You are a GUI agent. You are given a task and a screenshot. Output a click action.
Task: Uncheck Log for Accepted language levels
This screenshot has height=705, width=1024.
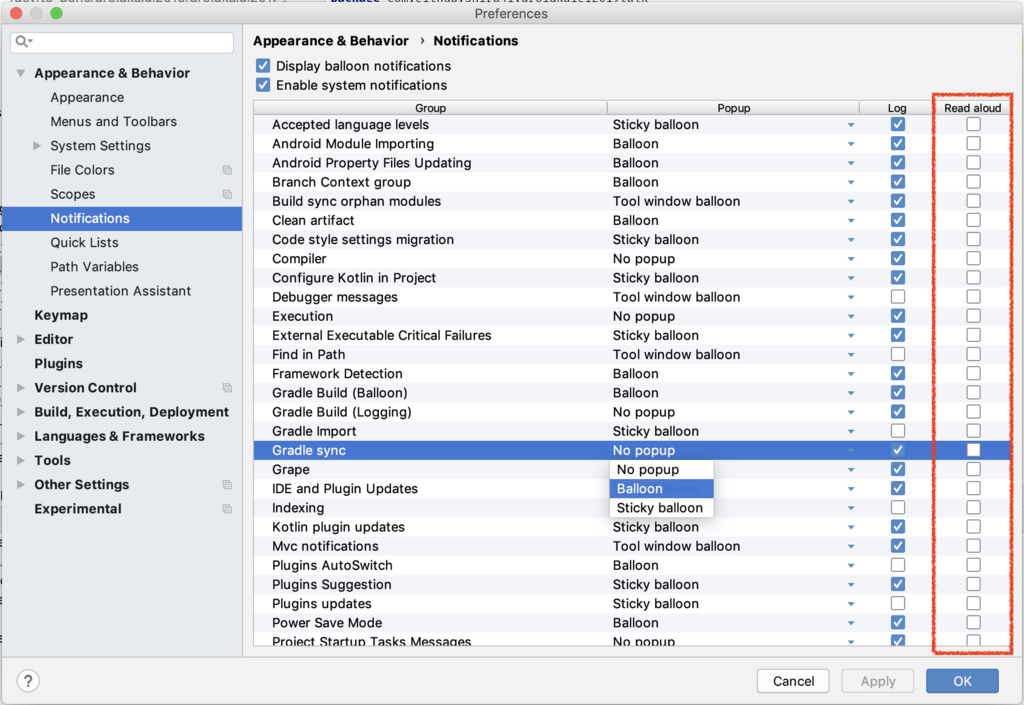898,124
